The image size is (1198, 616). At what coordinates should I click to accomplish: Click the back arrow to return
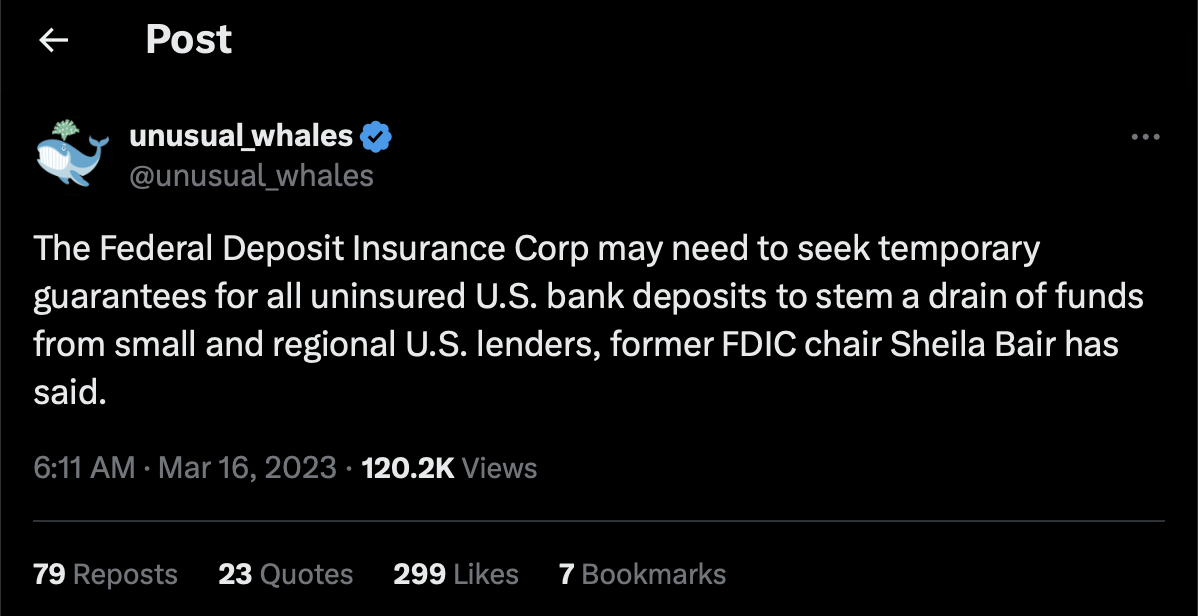pos(53,40)
